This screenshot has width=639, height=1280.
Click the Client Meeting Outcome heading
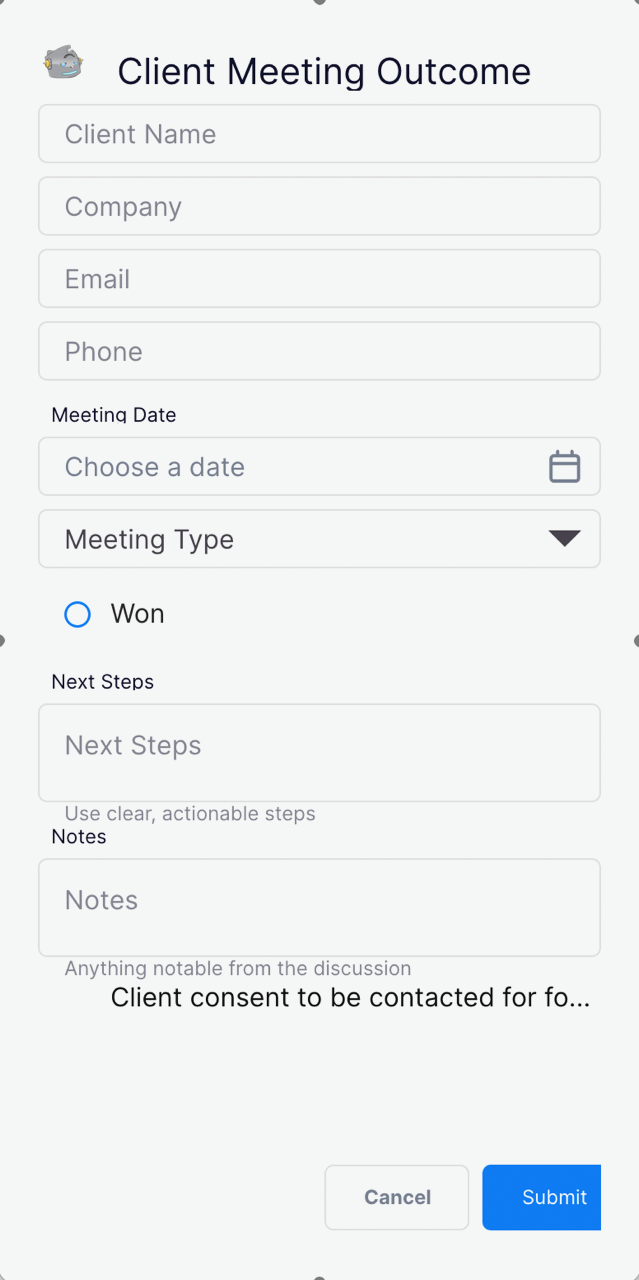click(324, 72)
